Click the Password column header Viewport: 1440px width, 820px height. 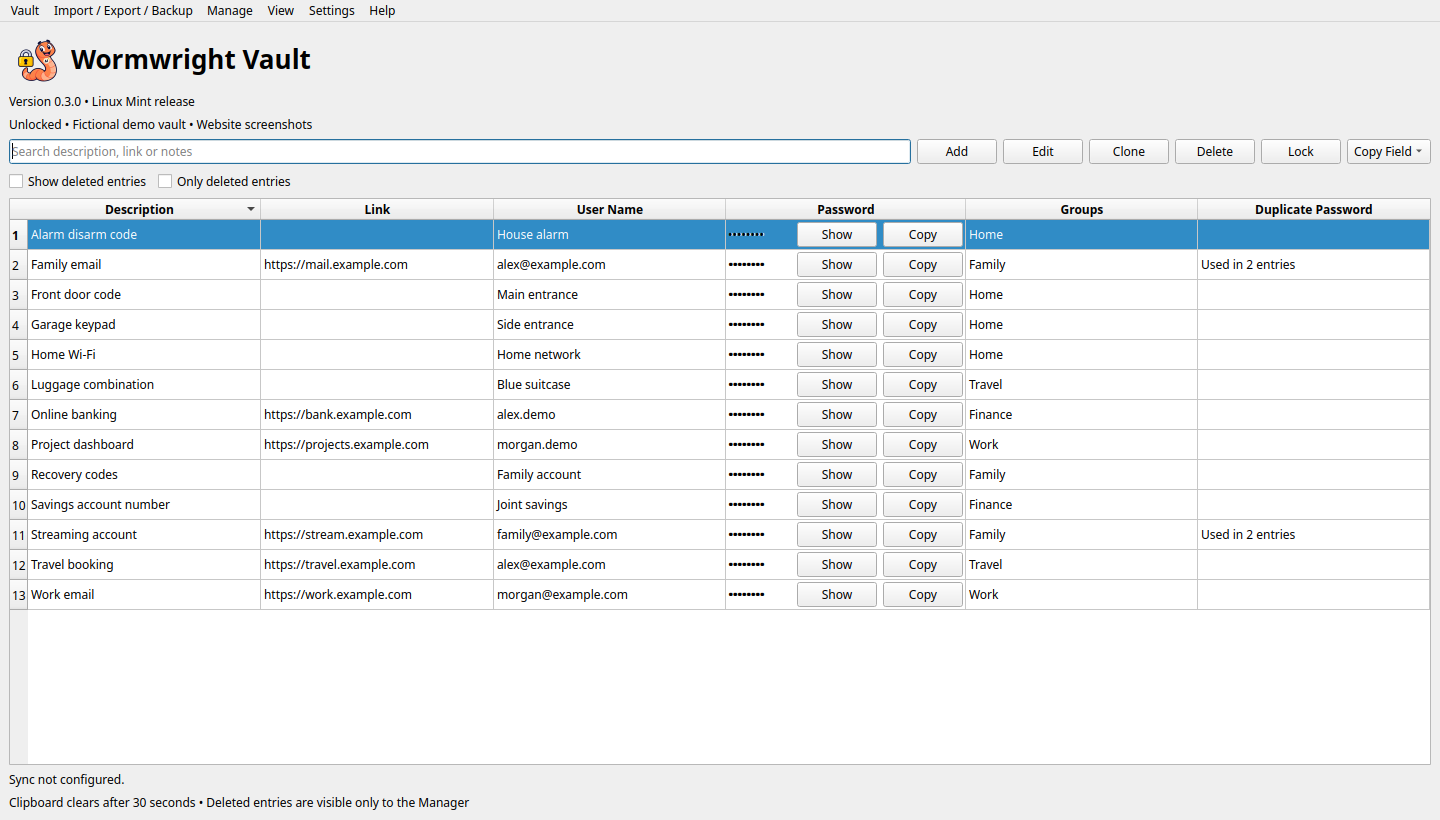(x=846, y=209)
